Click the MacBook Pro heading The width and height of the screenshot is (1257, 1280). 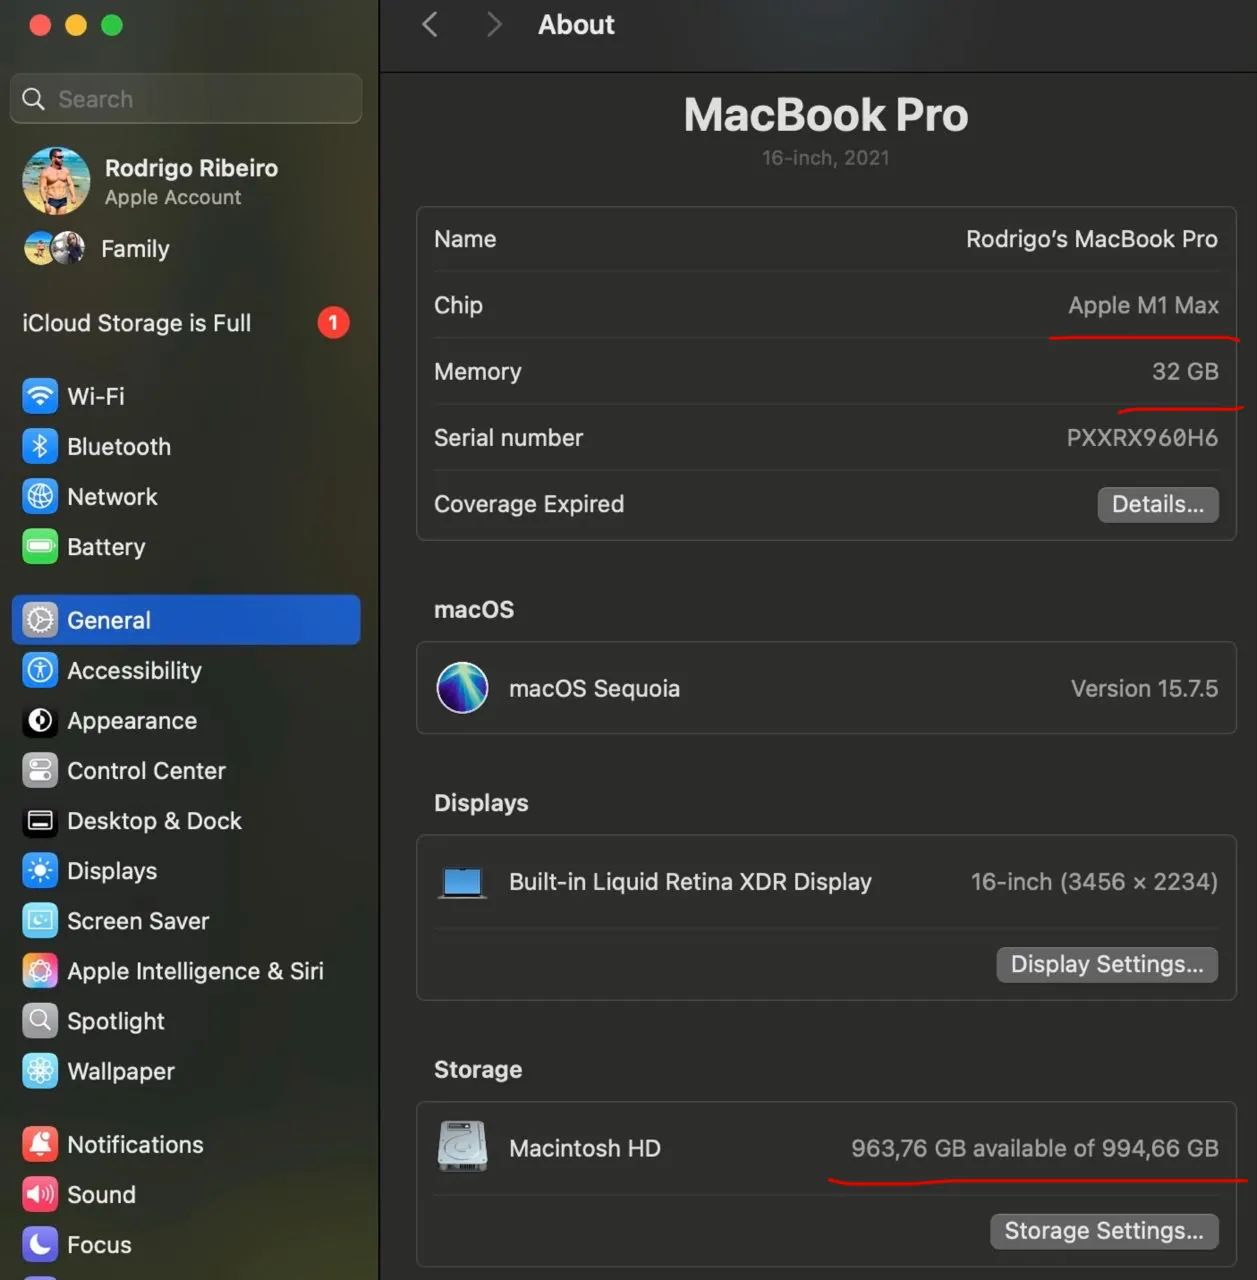(x=826, y=114)
